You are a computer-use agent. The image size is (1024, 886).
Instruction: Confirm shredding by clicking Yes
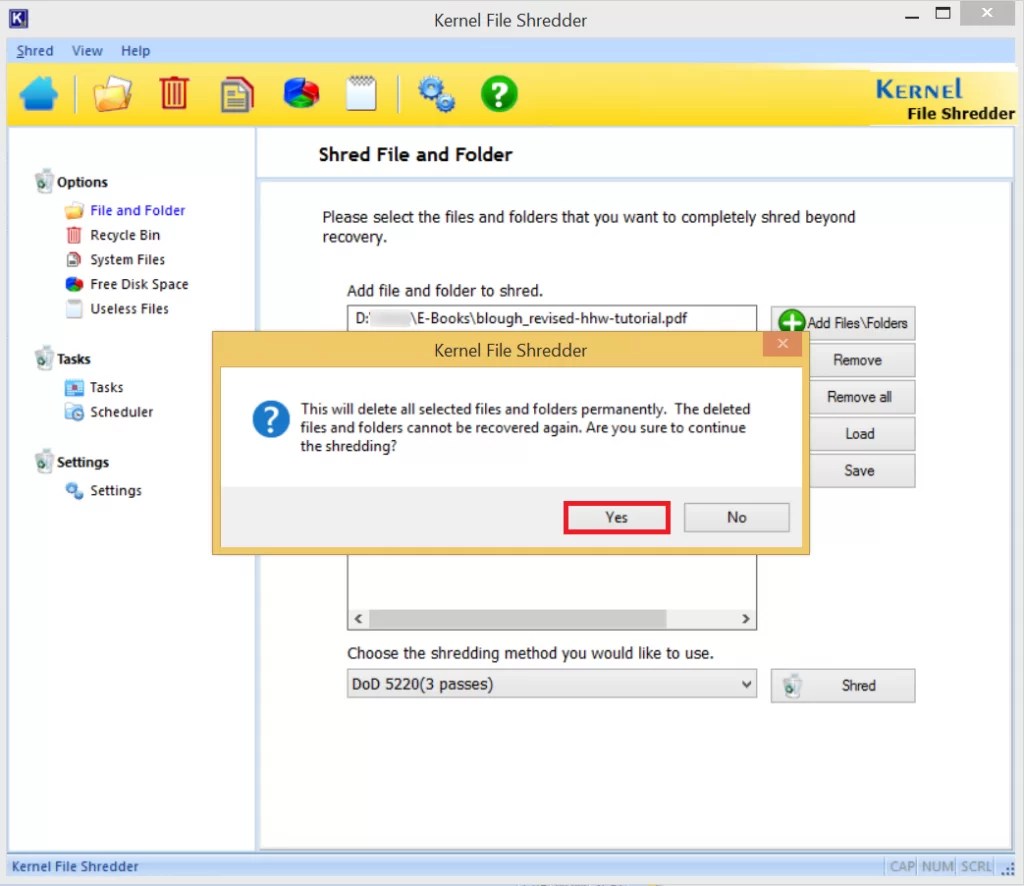pos(616,517)
